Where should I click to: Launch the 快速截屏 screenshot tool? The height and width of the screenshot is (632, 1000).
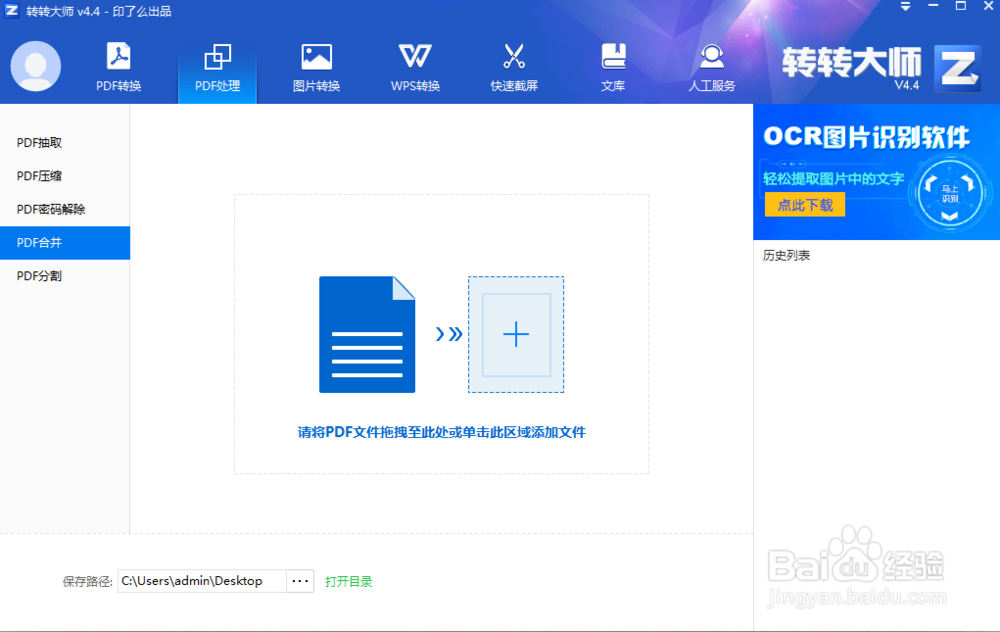click(514, 67)
